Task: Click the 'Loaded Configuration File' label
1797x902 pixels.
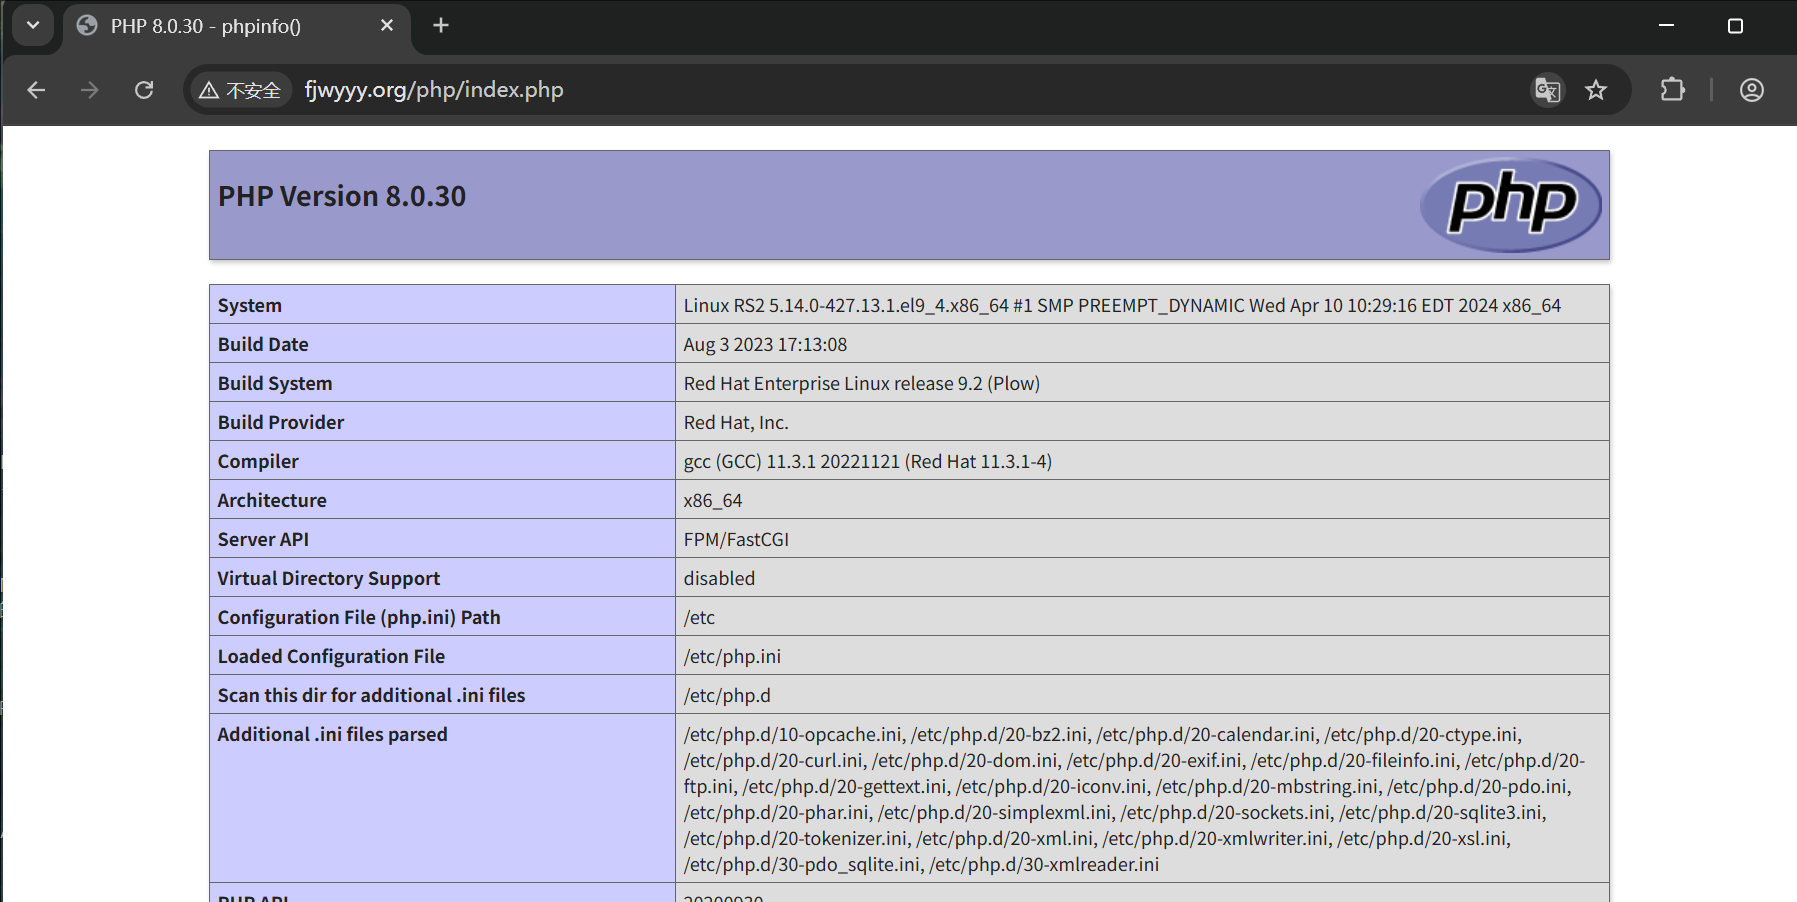Action: point(331,656)
